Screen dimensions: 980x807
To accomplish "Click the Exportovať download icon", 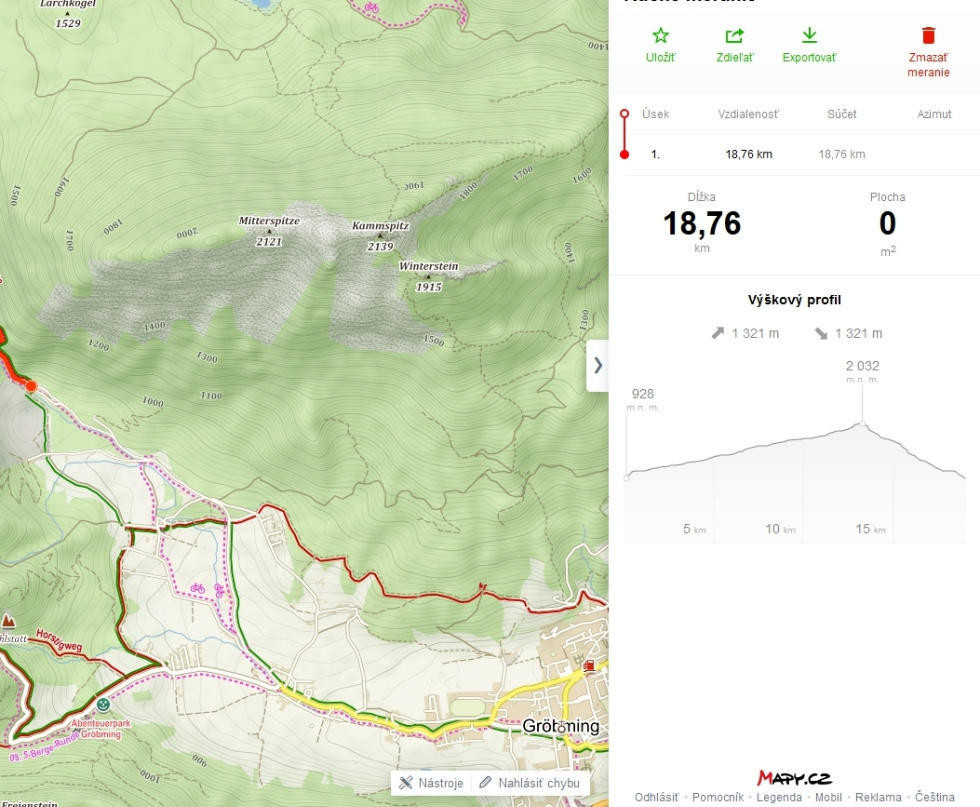I will click(809, 37).
